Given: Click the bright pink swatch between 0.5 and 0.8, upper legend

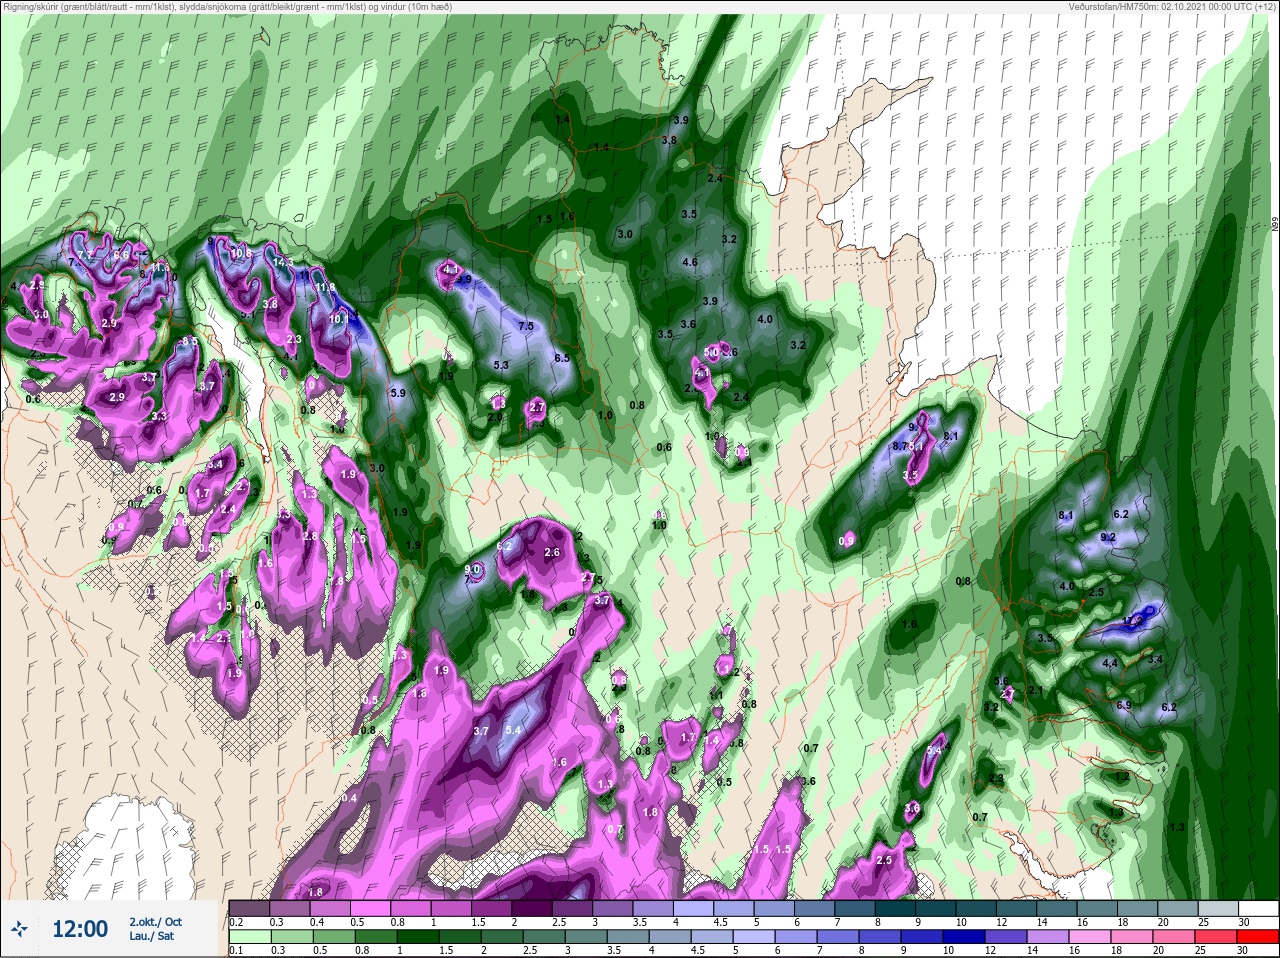Looking at the screenshot, I should click(x=370, y=908).
